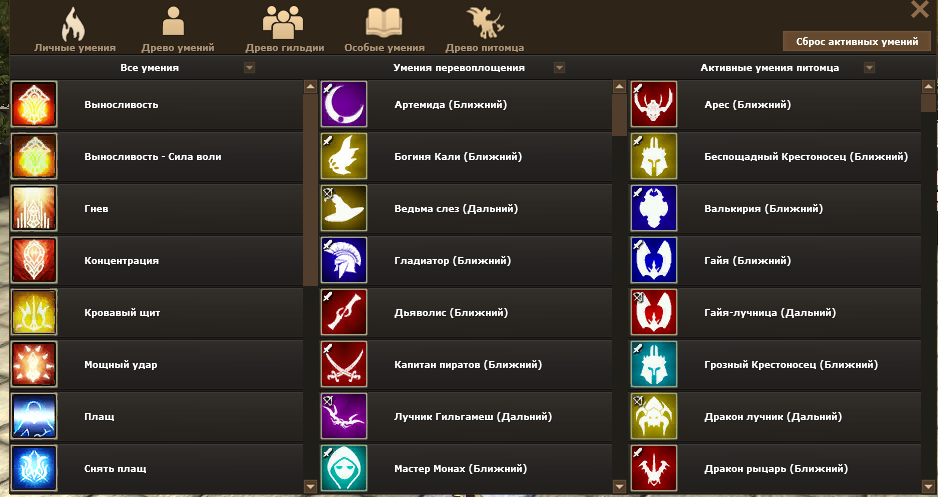938x497 pixels.
Task: Click the Мастер Монах hooded icon
Action: (x=344, y=469)
